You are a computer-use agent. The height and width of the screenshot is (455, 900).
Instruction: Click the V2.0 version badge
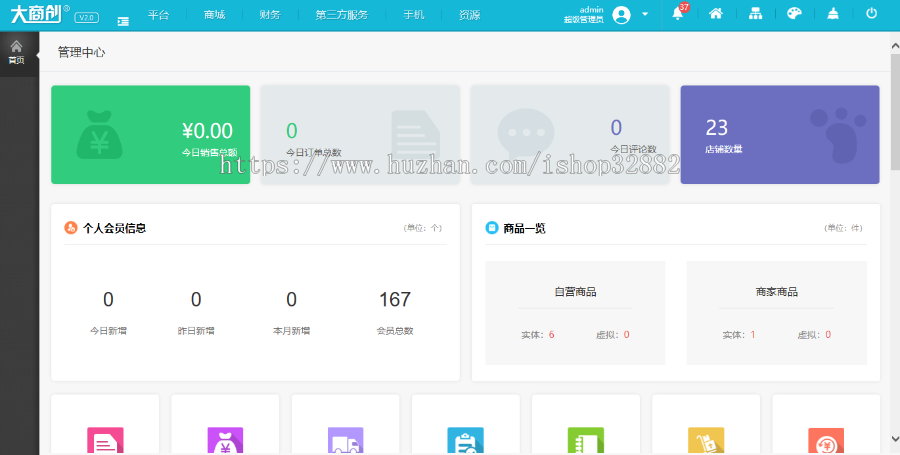click(87, 18)
